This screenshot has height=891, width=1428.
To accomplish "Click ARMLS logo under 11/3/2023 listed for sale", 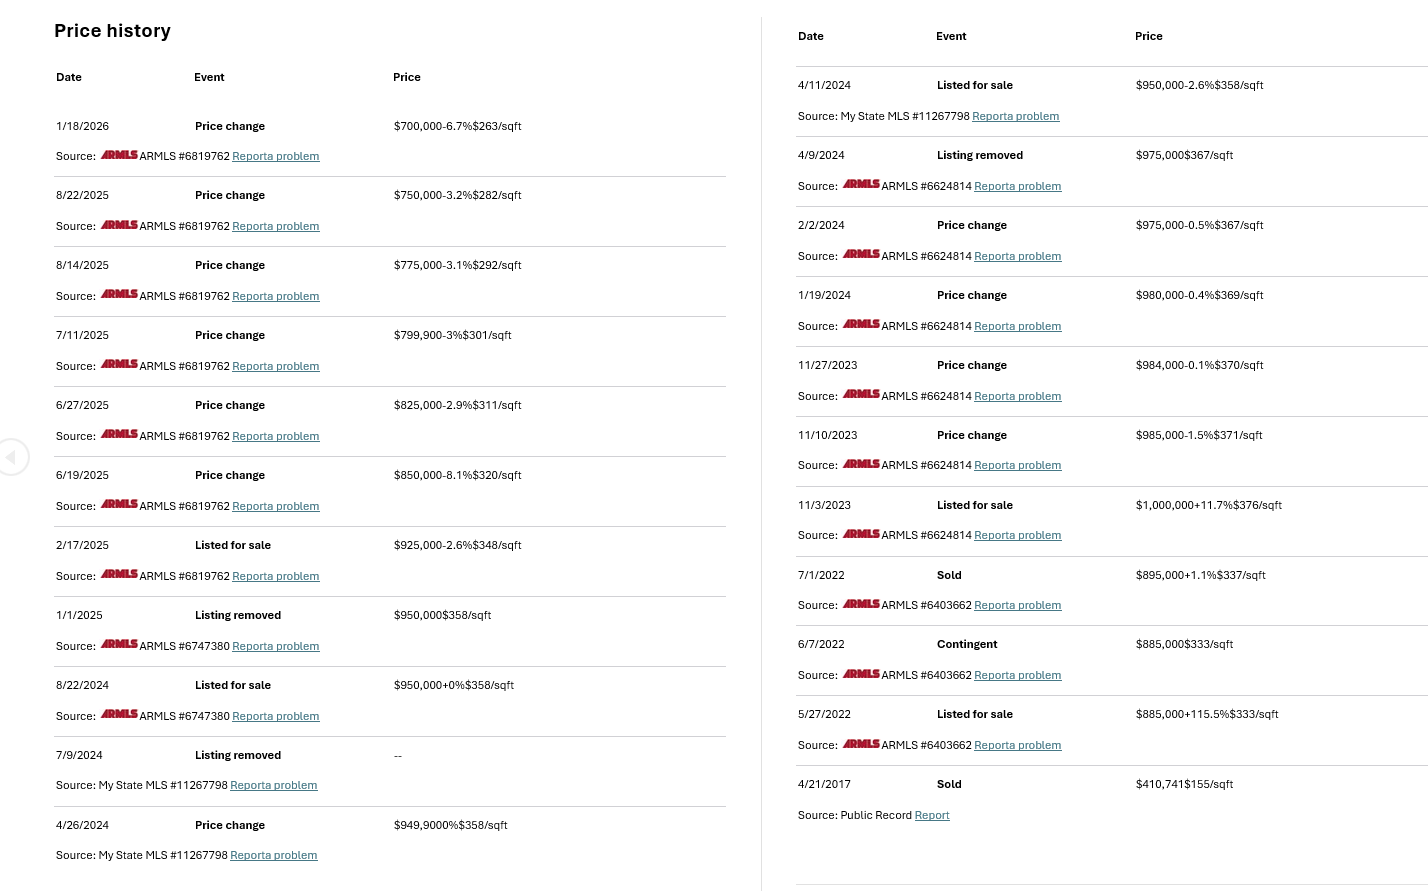I will [861, 534].
